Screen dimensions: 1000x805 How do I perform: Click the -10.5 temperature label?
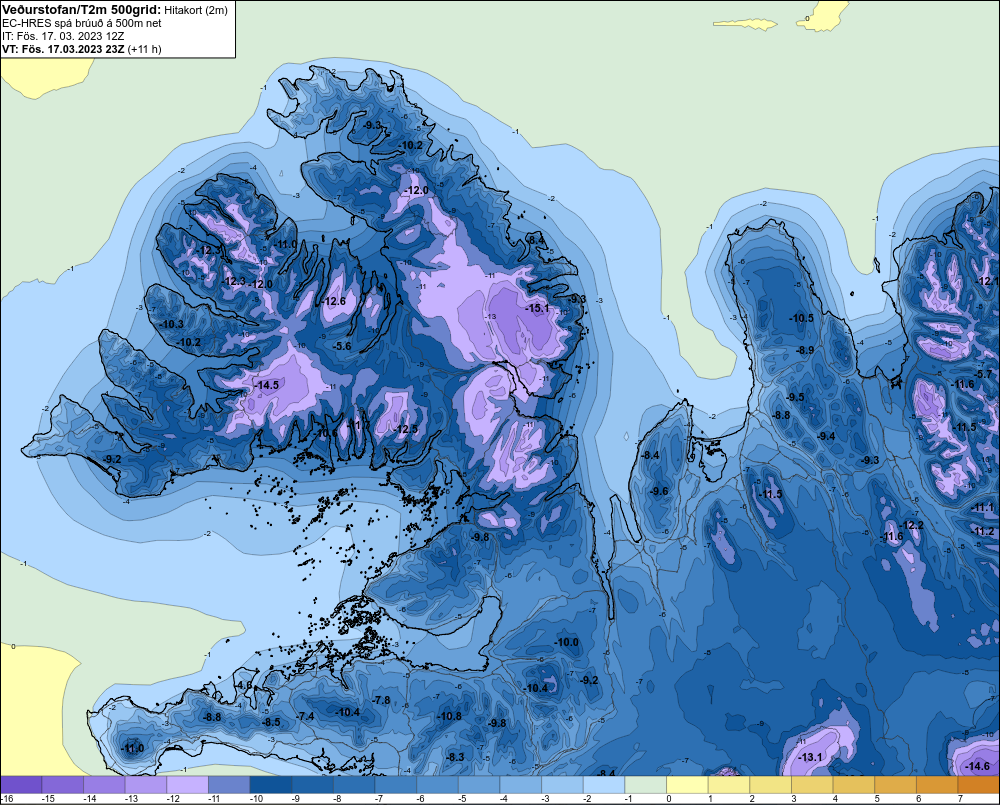[x=802, y=318]
